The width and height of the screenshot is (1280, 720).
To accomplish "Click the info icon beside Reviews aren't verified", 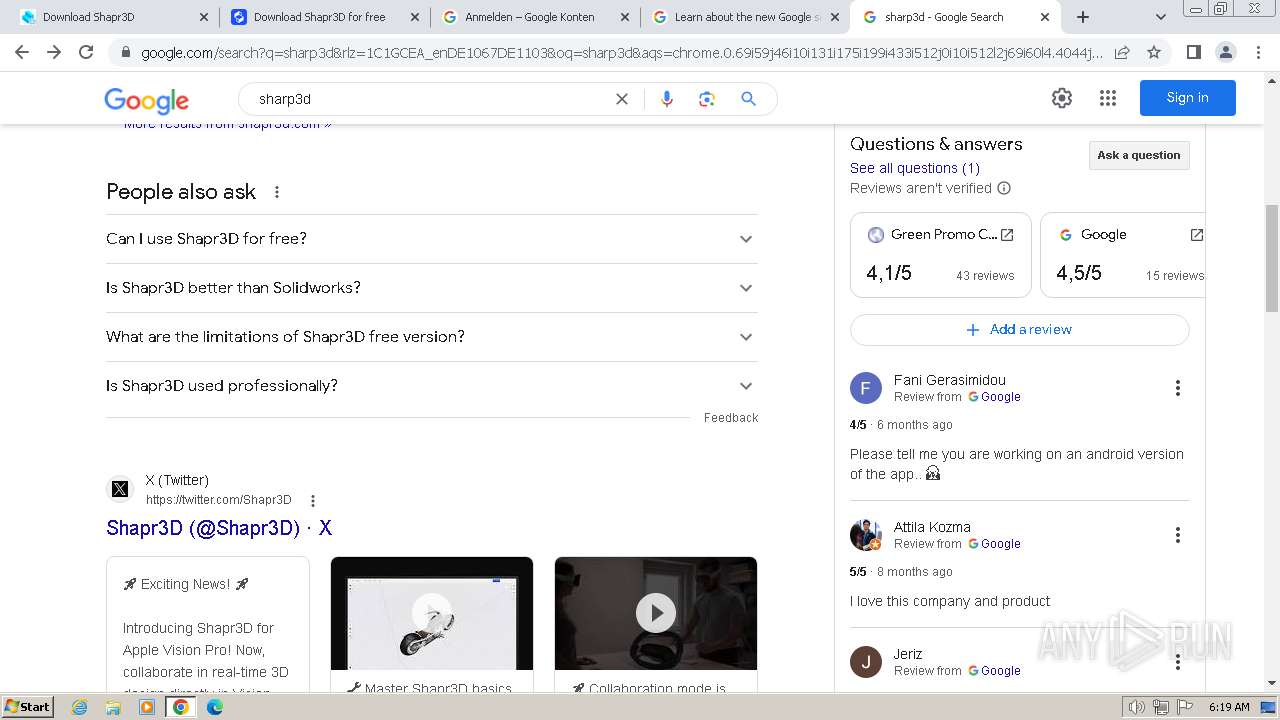I will (x=1004, y=188).
